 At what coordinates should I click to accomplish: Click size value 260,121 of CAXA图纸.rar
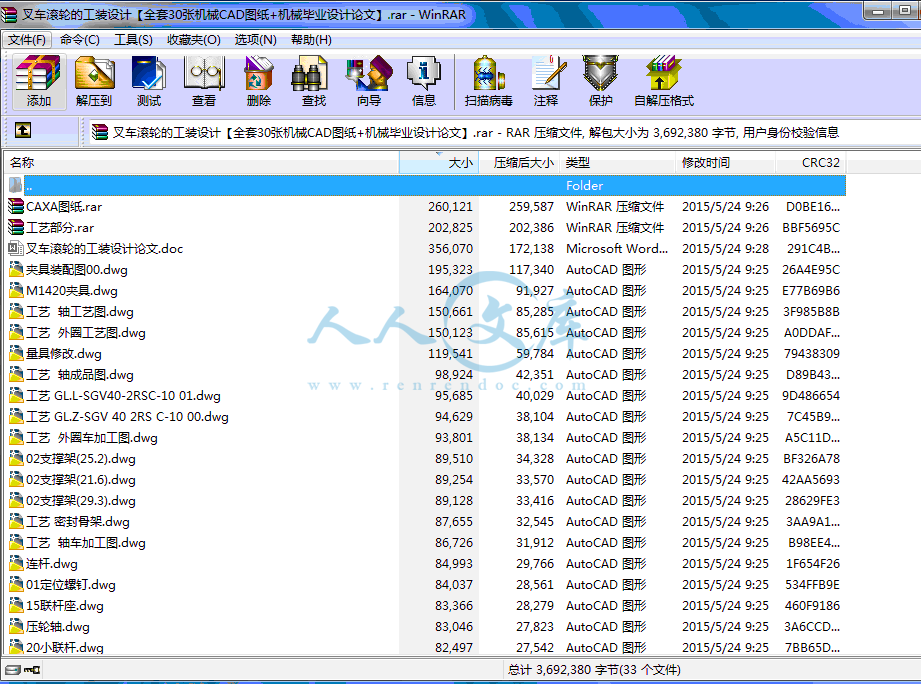tap(451, 207)
